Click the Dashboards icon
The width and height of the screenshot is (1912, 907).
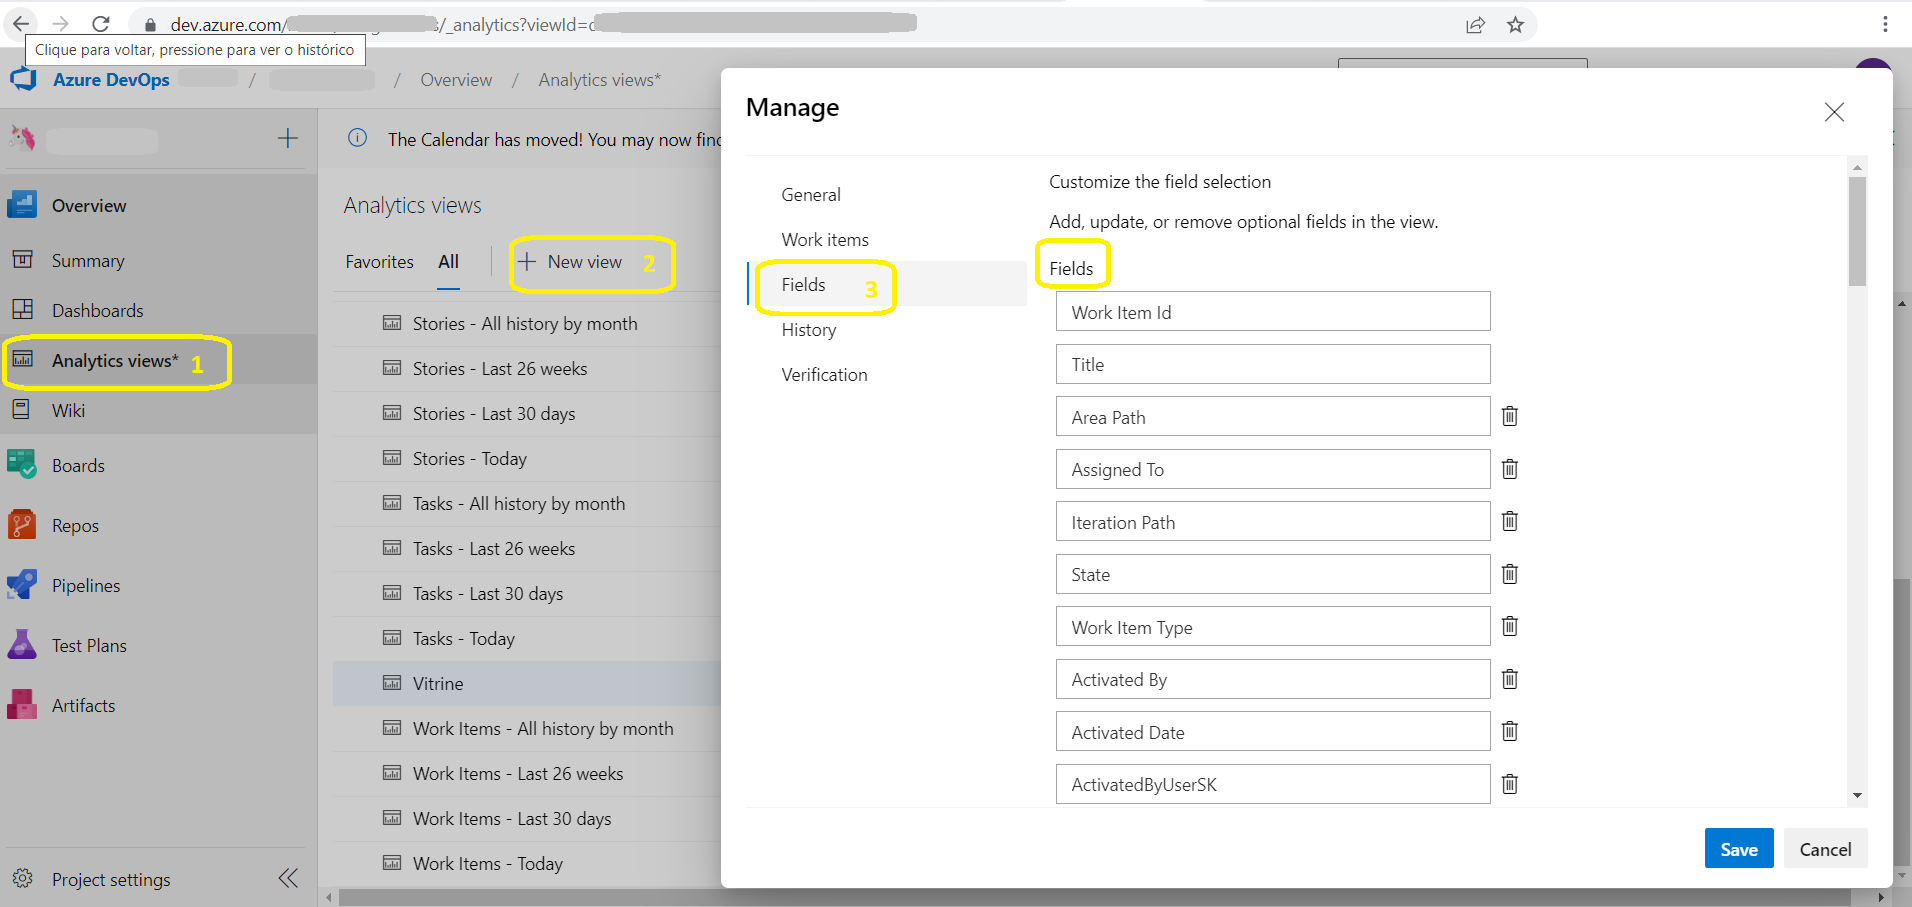pyautogui.click(x=21, y=310)
